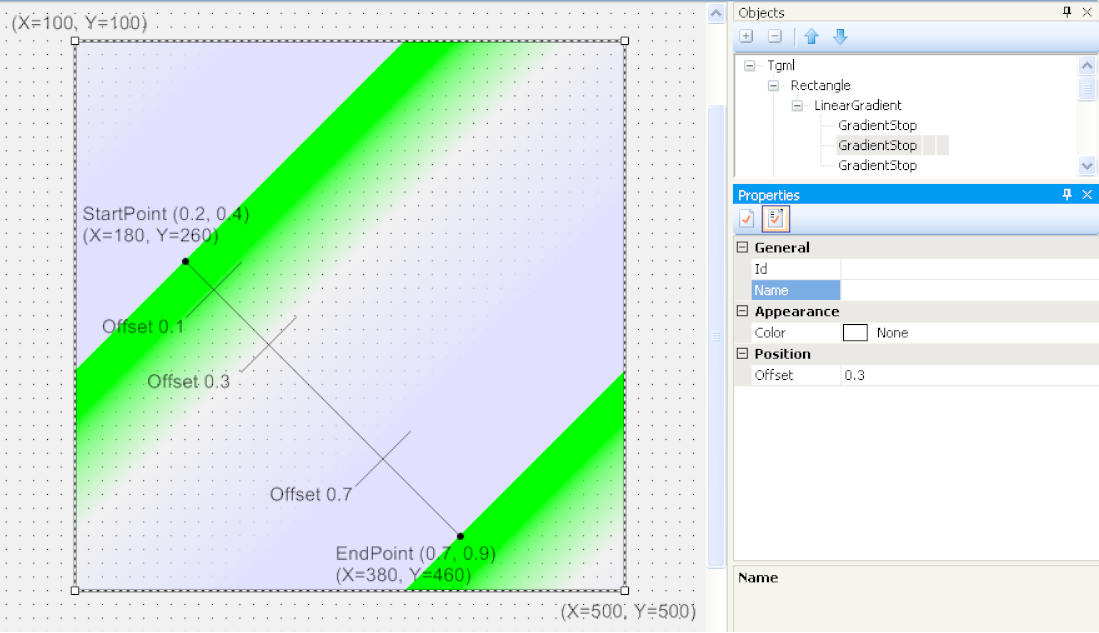Click the gradient EndPoint handle on the canvas
The image size is (1099, 633).
click(x=460, y=536)
